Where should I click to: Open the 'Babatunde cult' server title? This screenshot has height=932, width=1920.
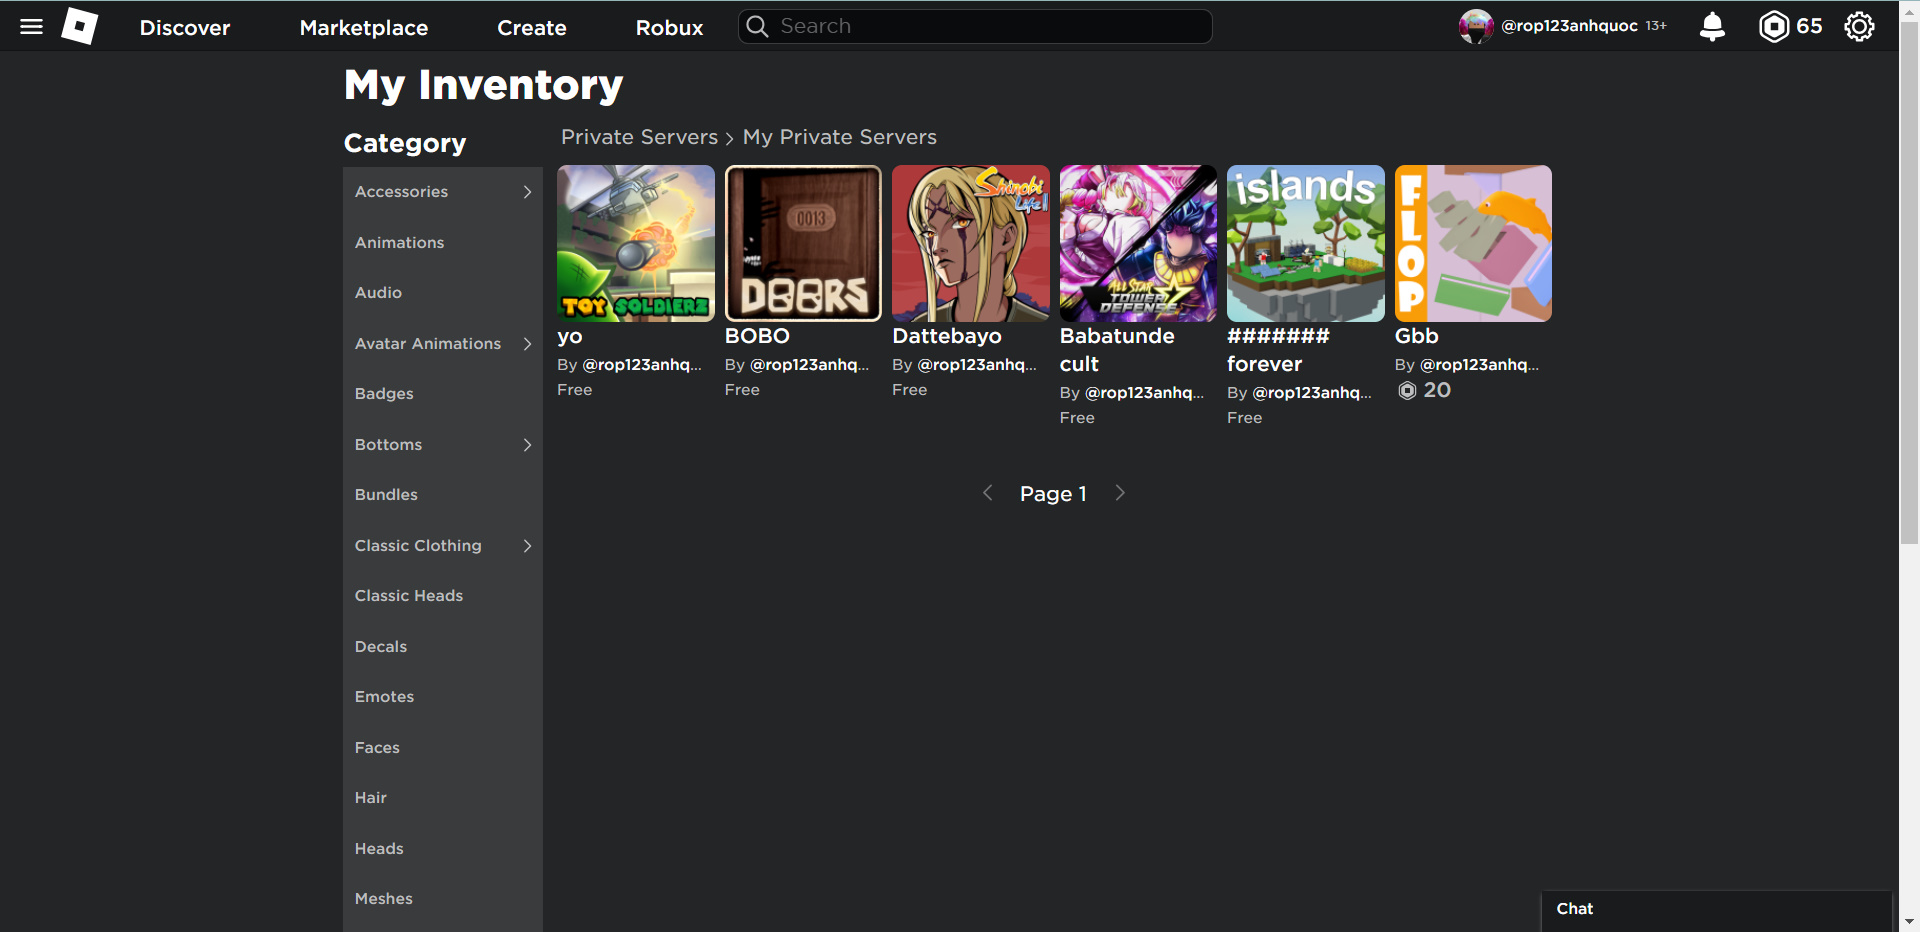pyautogui.click(x=1117, y=350)
